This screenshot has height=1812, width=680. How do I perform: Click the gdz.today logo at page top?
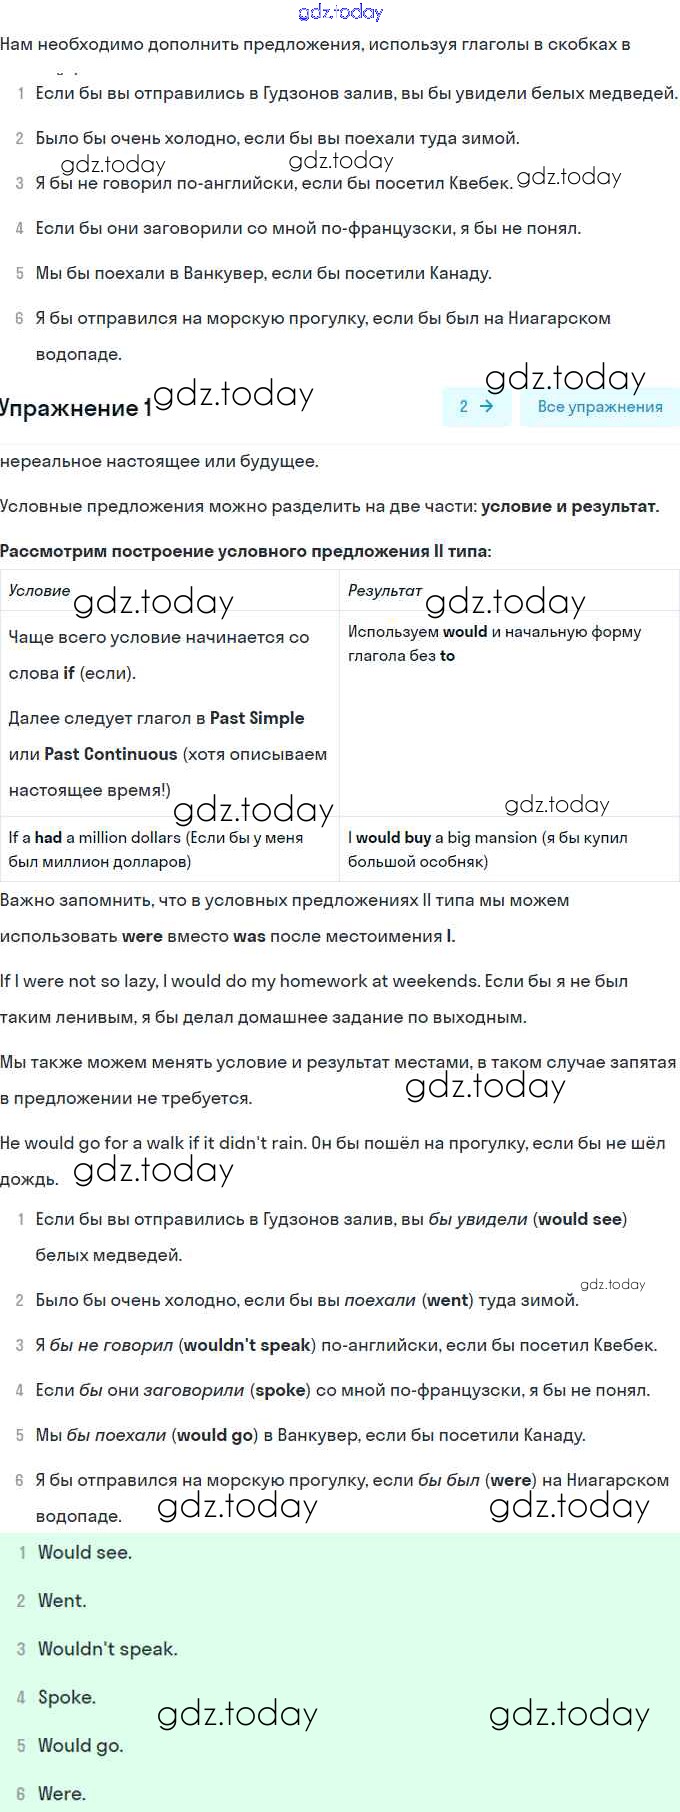(340, 12)
